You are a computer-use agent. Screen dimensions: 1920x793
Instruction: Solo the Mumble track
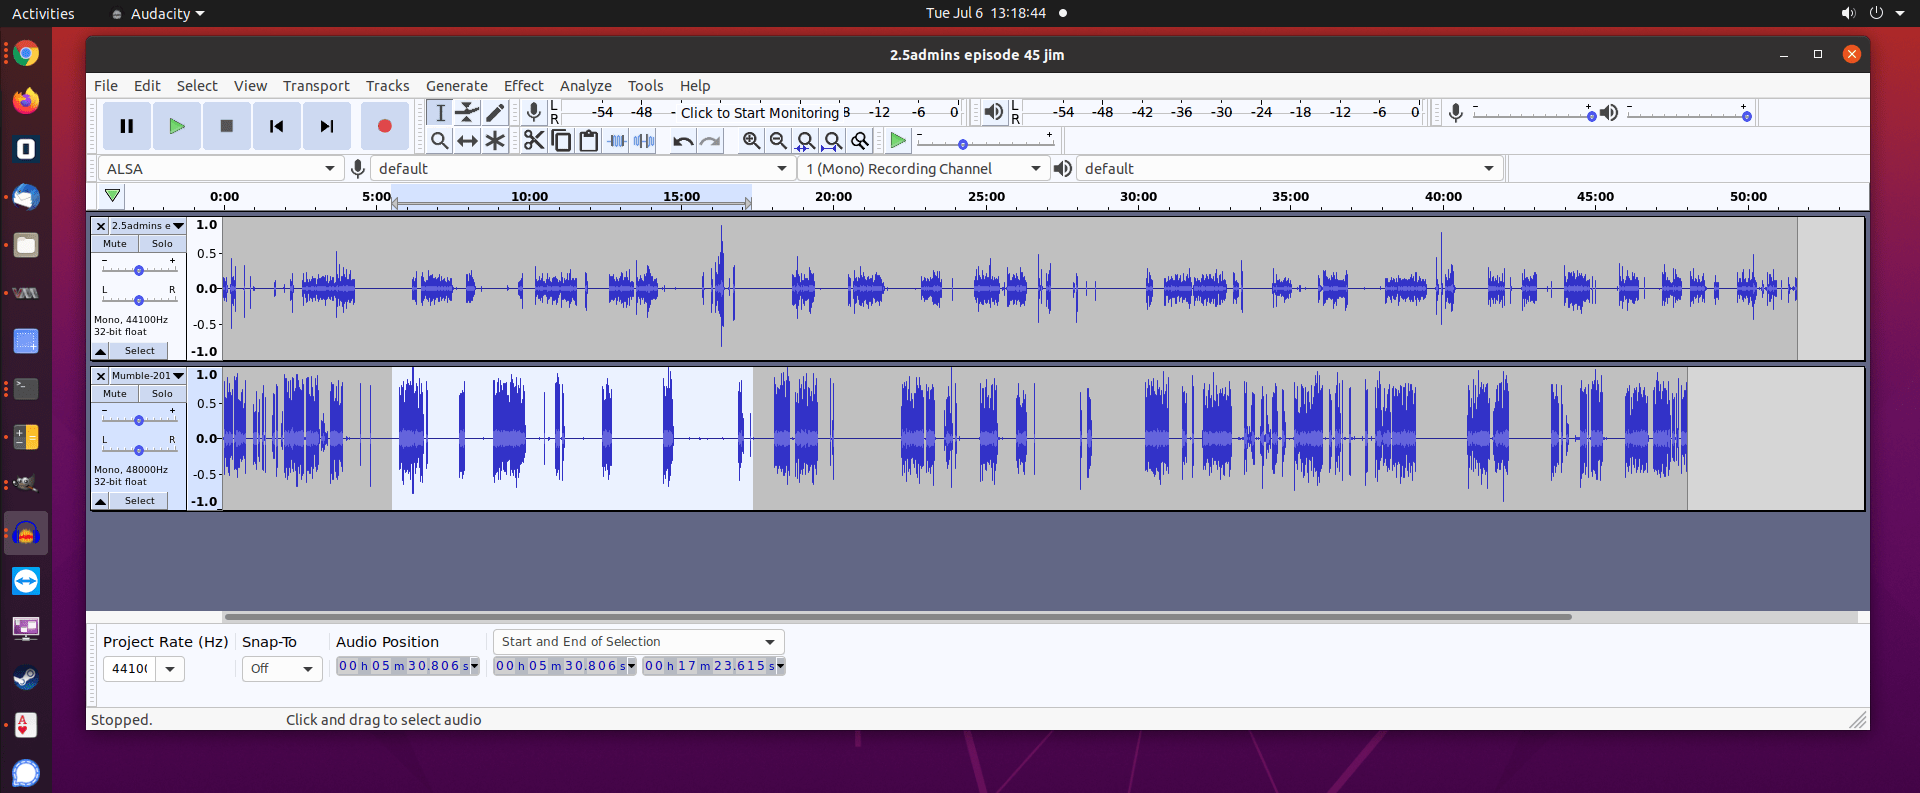pos(162,394)
